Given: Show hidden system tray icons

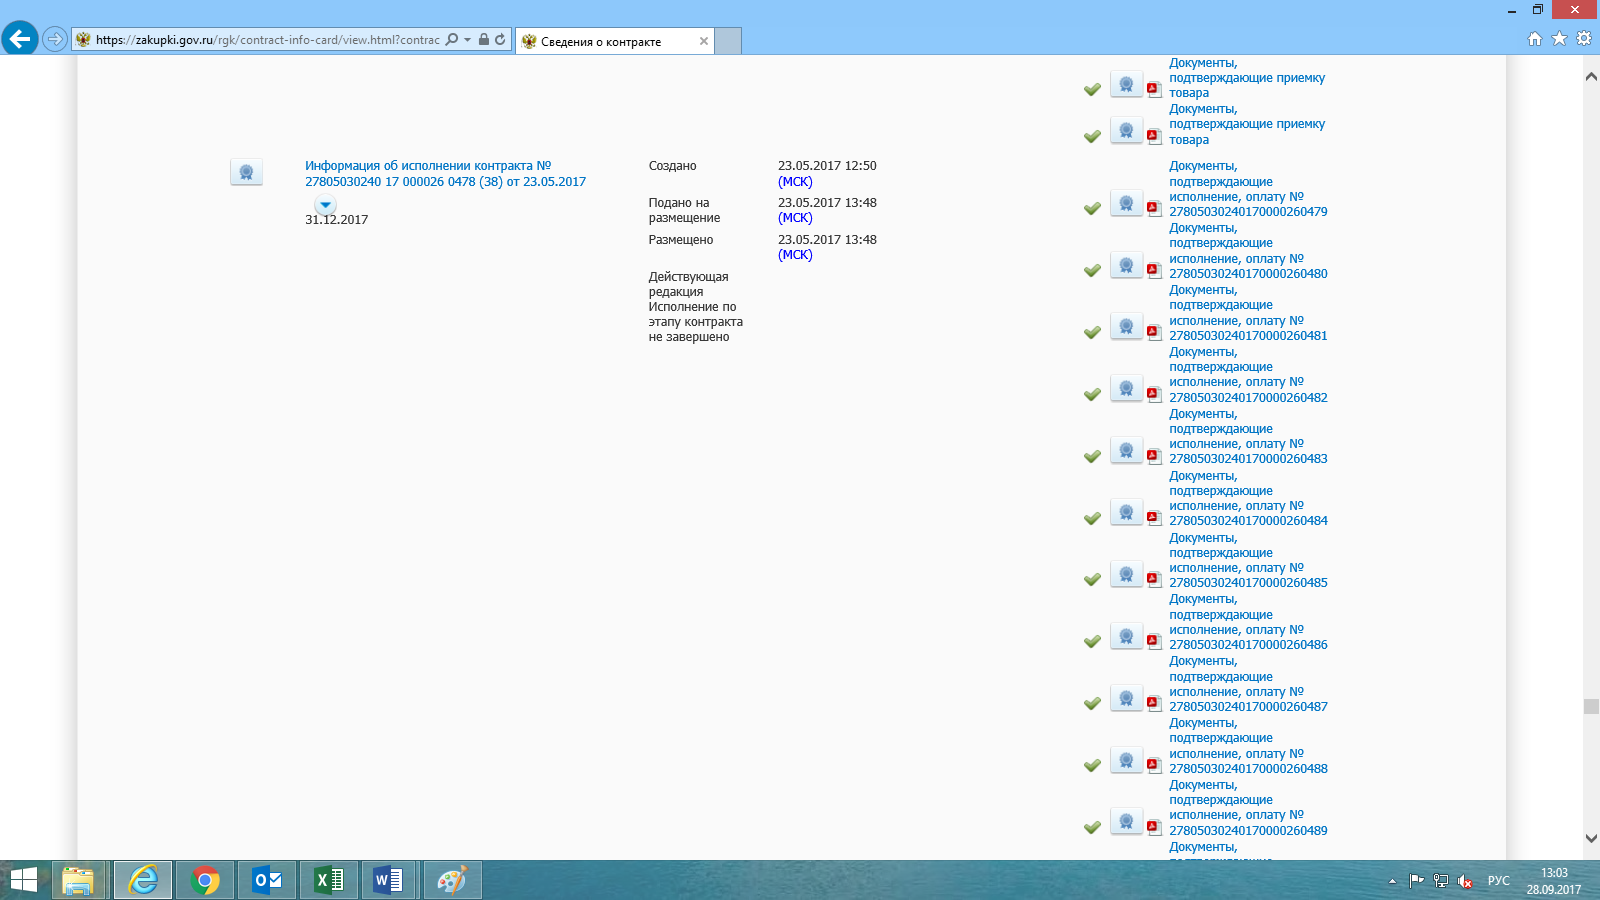Looking at the screenshot, I should coord(1392,881).
